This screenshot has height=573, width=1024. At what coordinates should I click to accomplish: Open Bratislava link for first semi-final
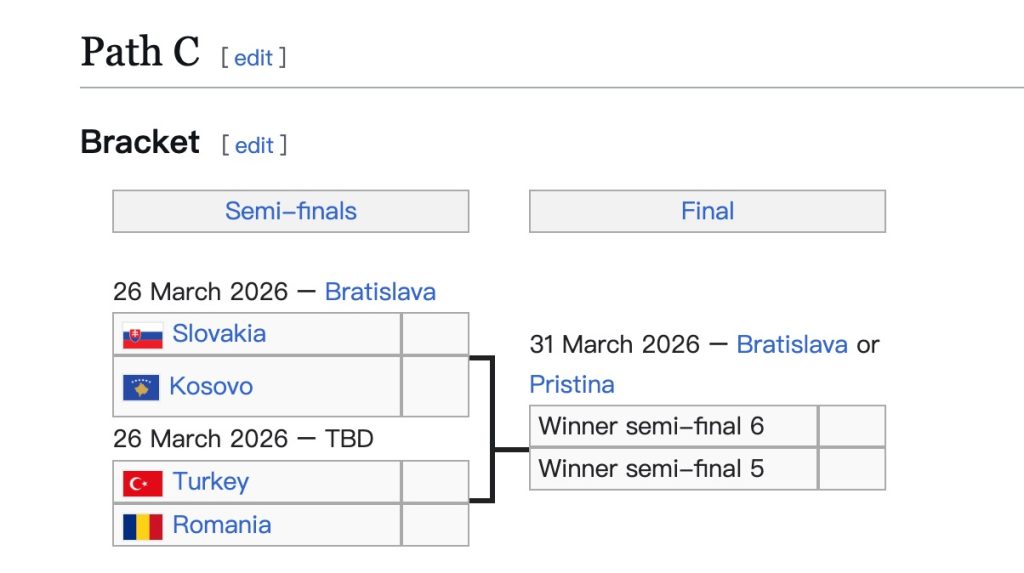(380, 292)
